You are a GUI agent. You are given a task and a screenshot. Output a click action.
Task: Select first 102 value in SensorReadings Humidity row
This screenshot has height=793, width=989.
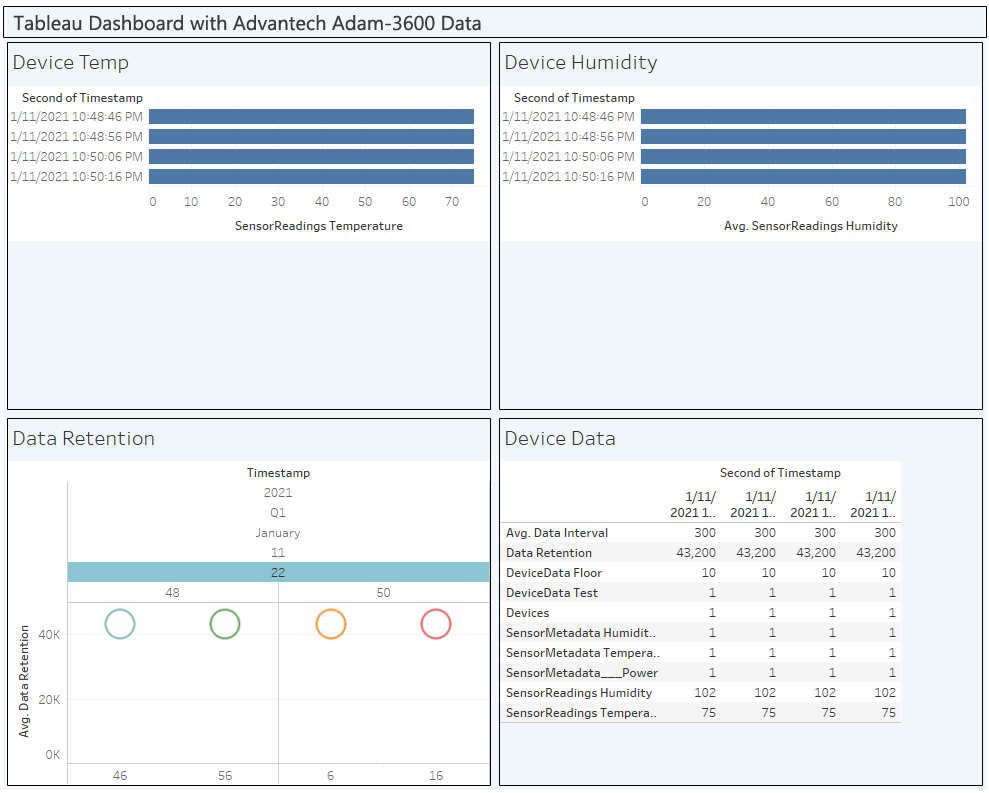(705, 693)
